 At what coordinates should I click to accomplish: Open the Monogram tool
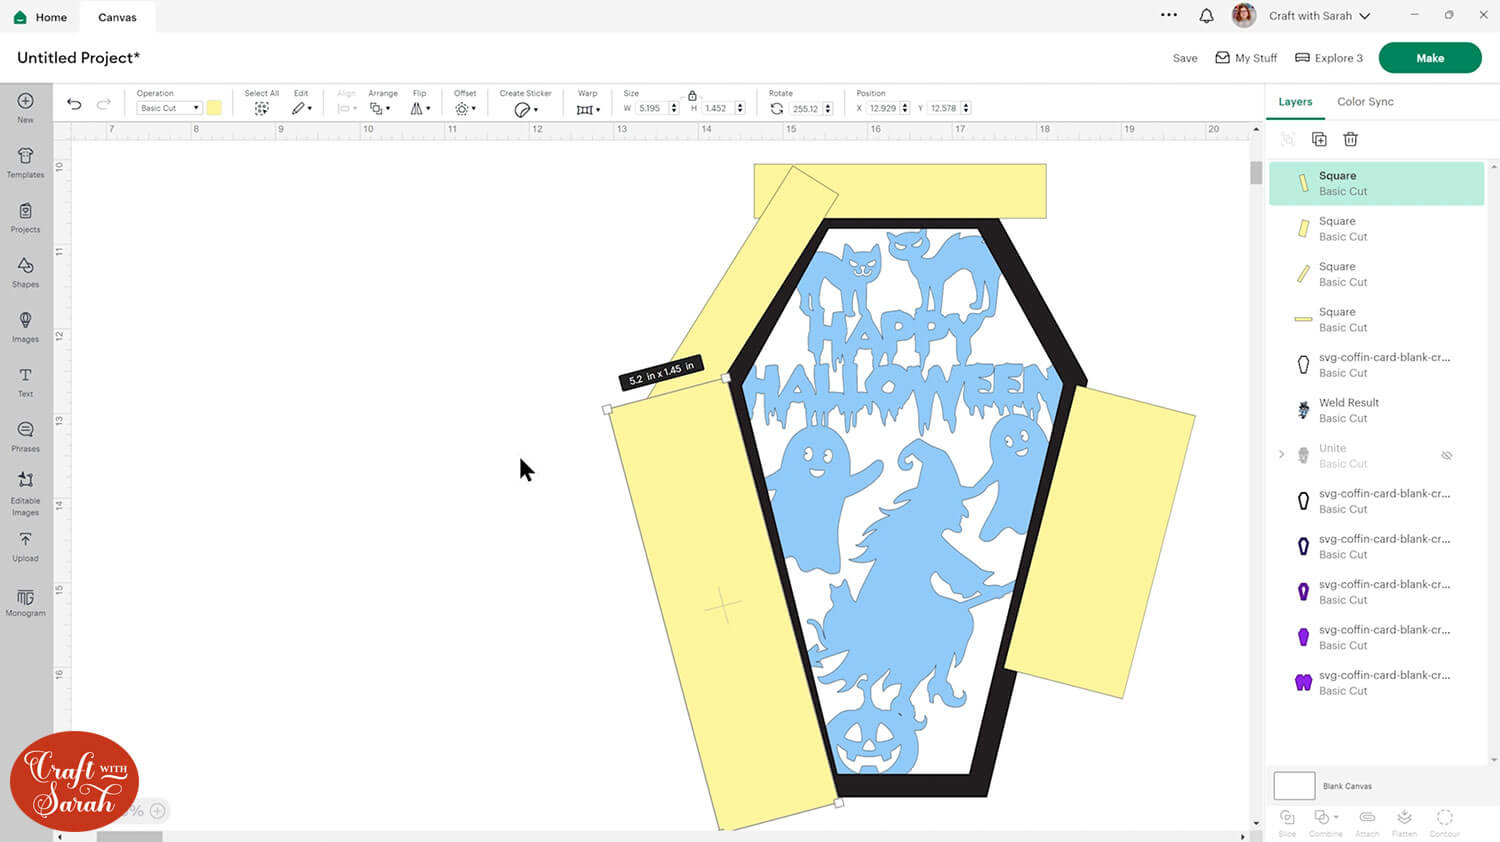click(x=25, y=602)
